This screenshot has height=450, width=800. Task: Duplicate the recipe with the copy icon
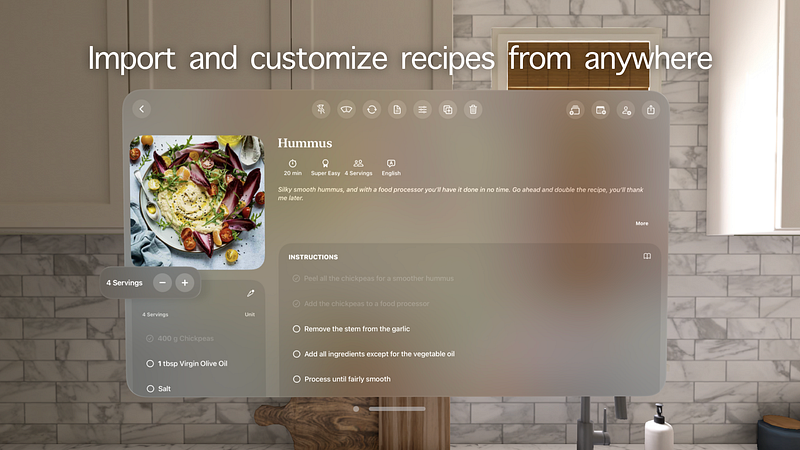447,109
